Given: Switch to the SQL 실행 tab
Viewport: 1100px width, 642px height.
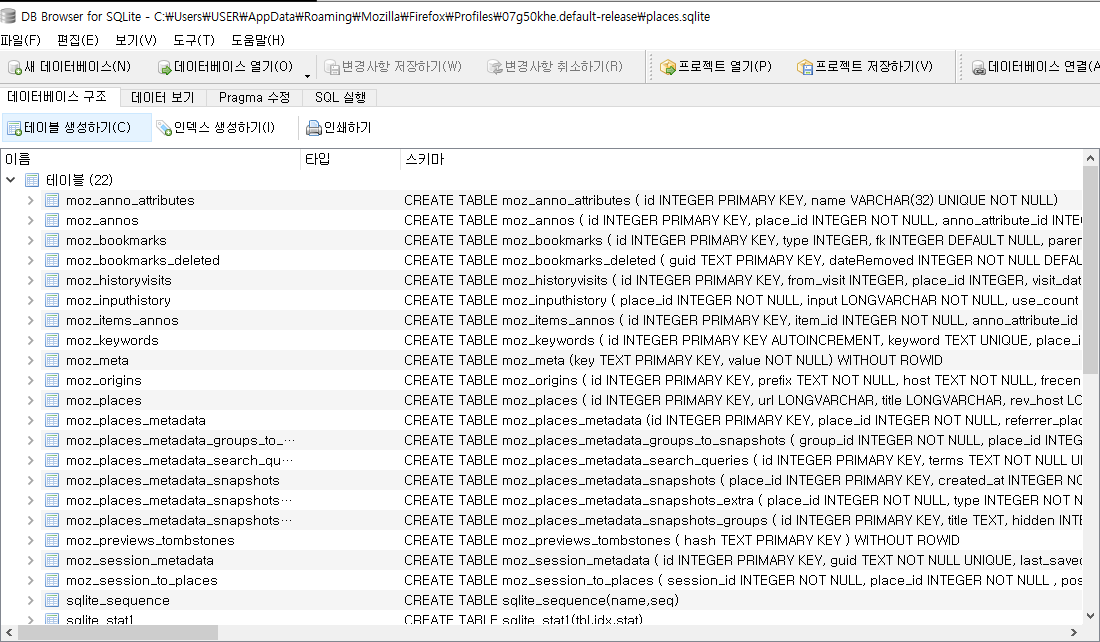Looking at the screenshot, I should click(340, 98).
